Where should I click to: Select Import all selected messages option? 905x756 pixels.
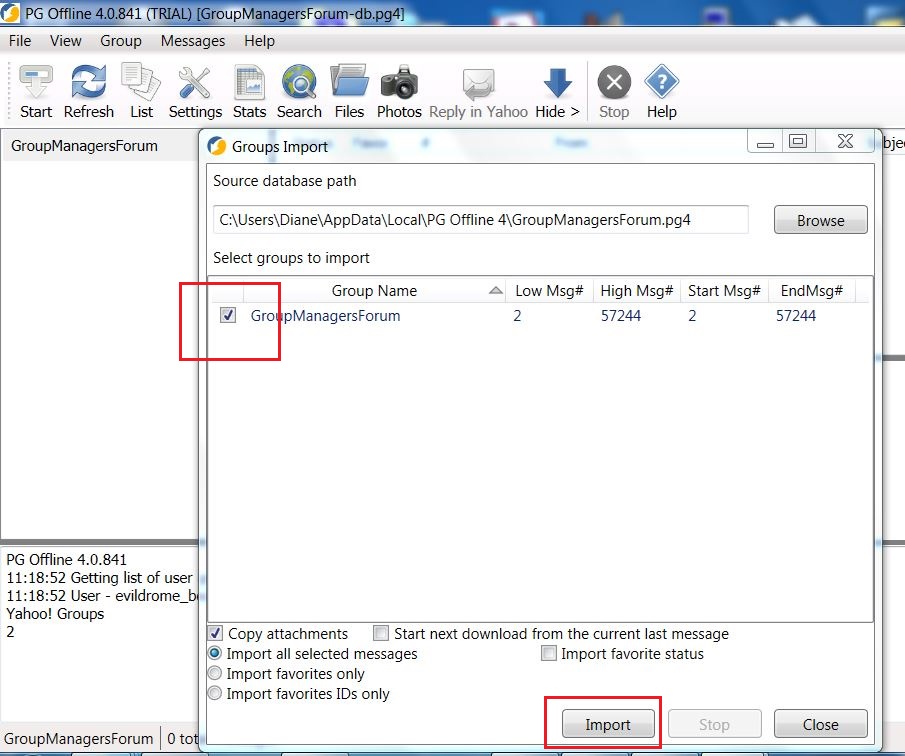tap(215, 653)
